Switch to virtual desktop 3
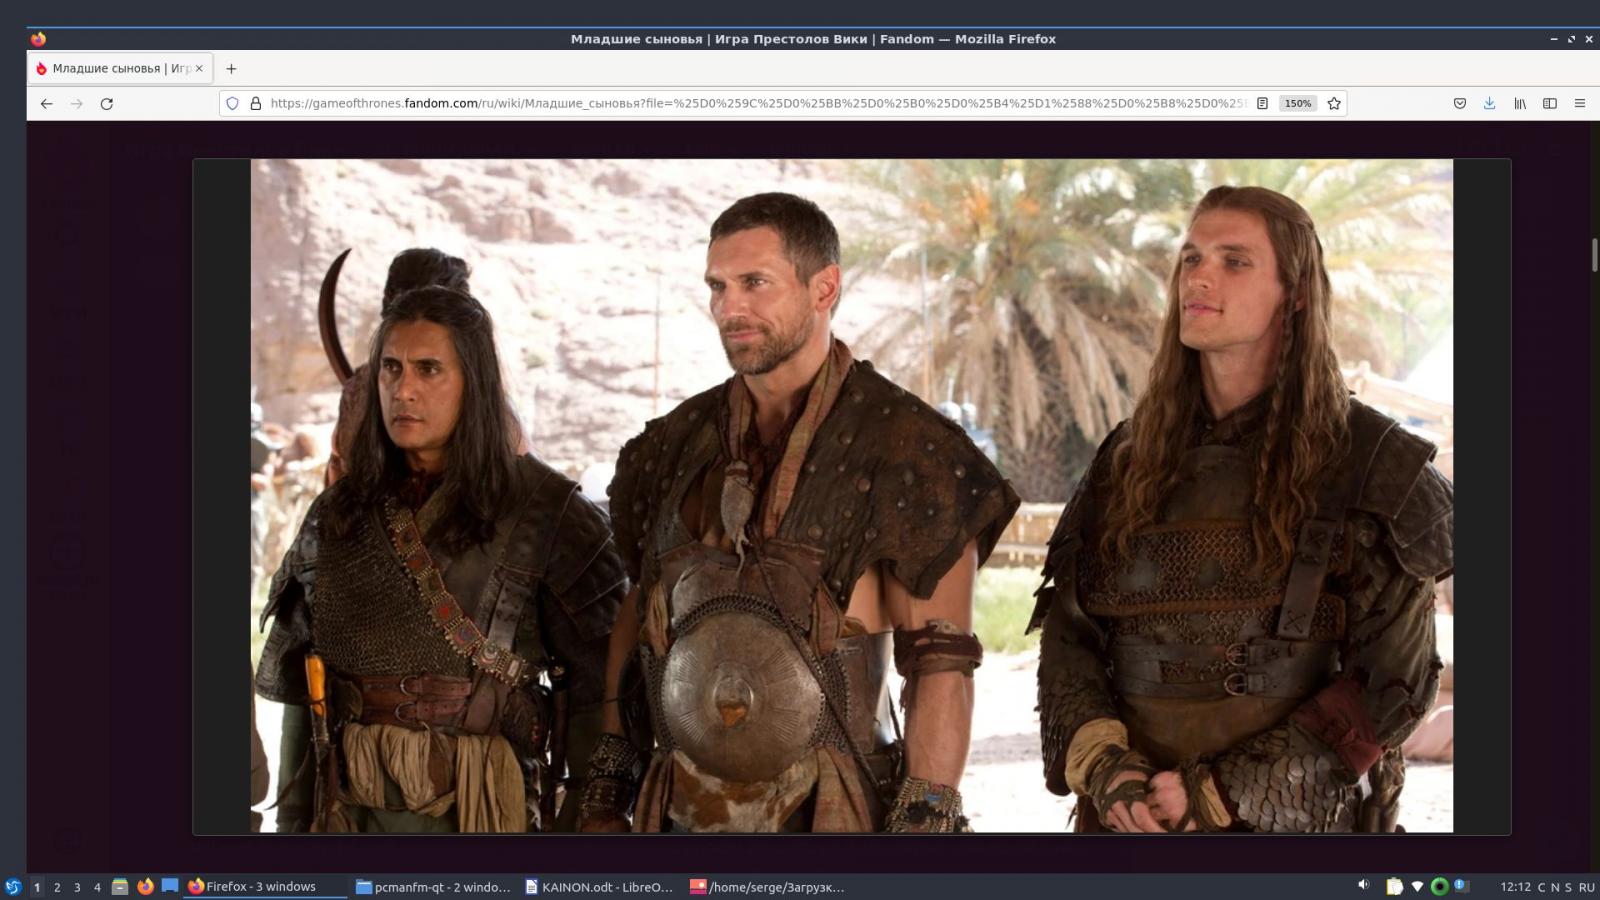 point(77,887)
